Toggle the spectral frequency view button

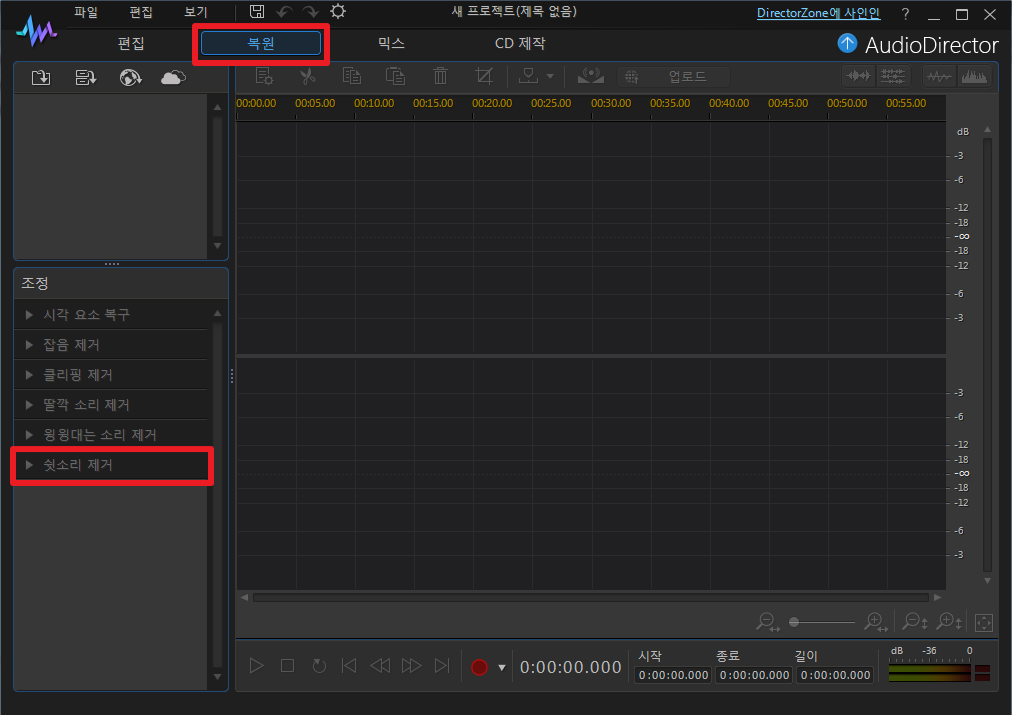click(x=974, y=76)
